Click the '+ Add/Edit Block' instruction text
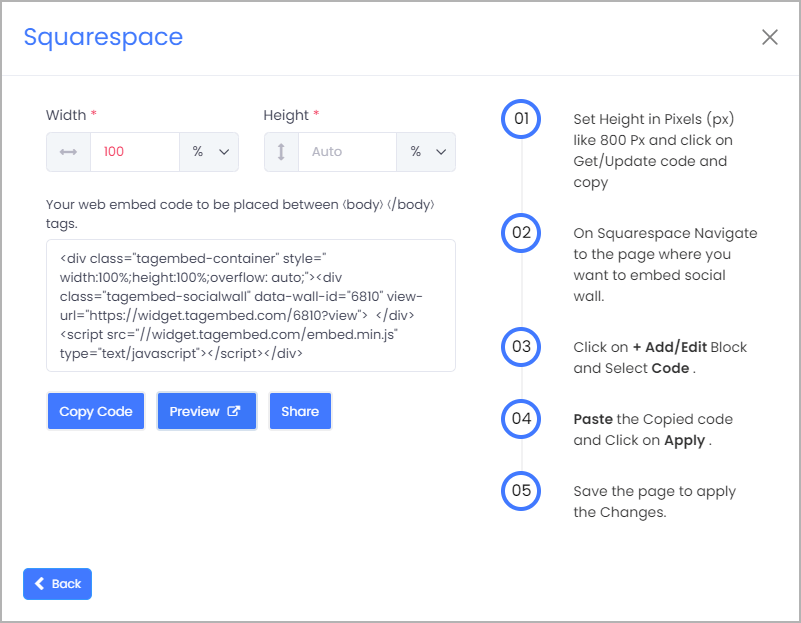Image resolution: width=801 pixels, height=623 pixels. point(690,347)
